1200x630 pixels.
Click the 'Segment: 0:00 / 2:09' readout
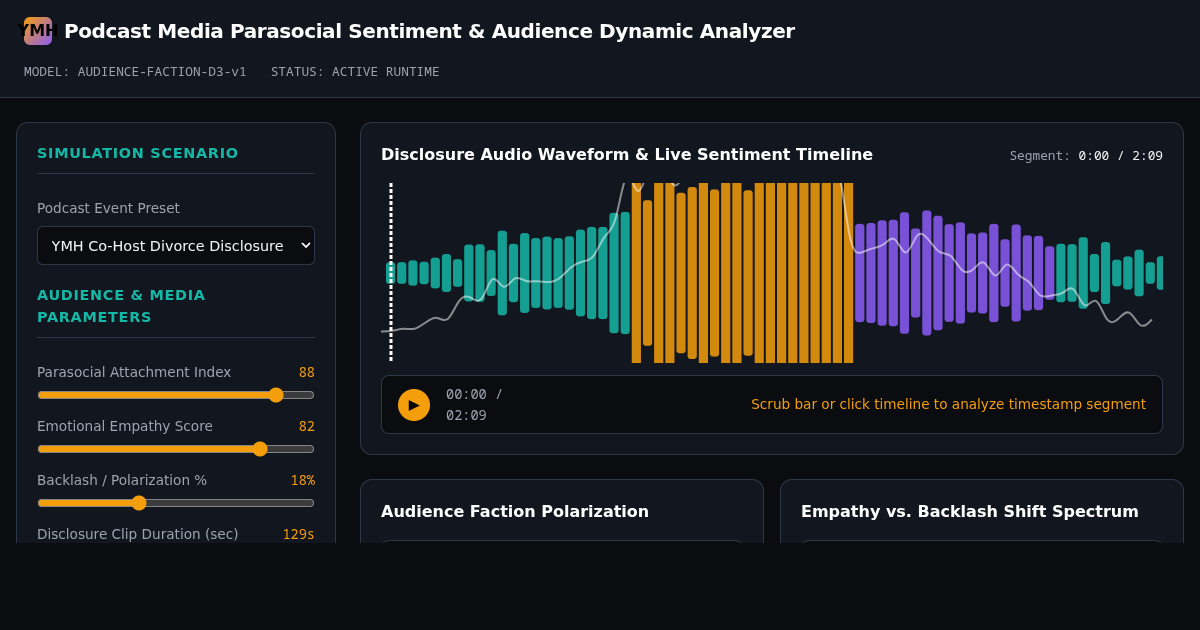point(1086,156)
